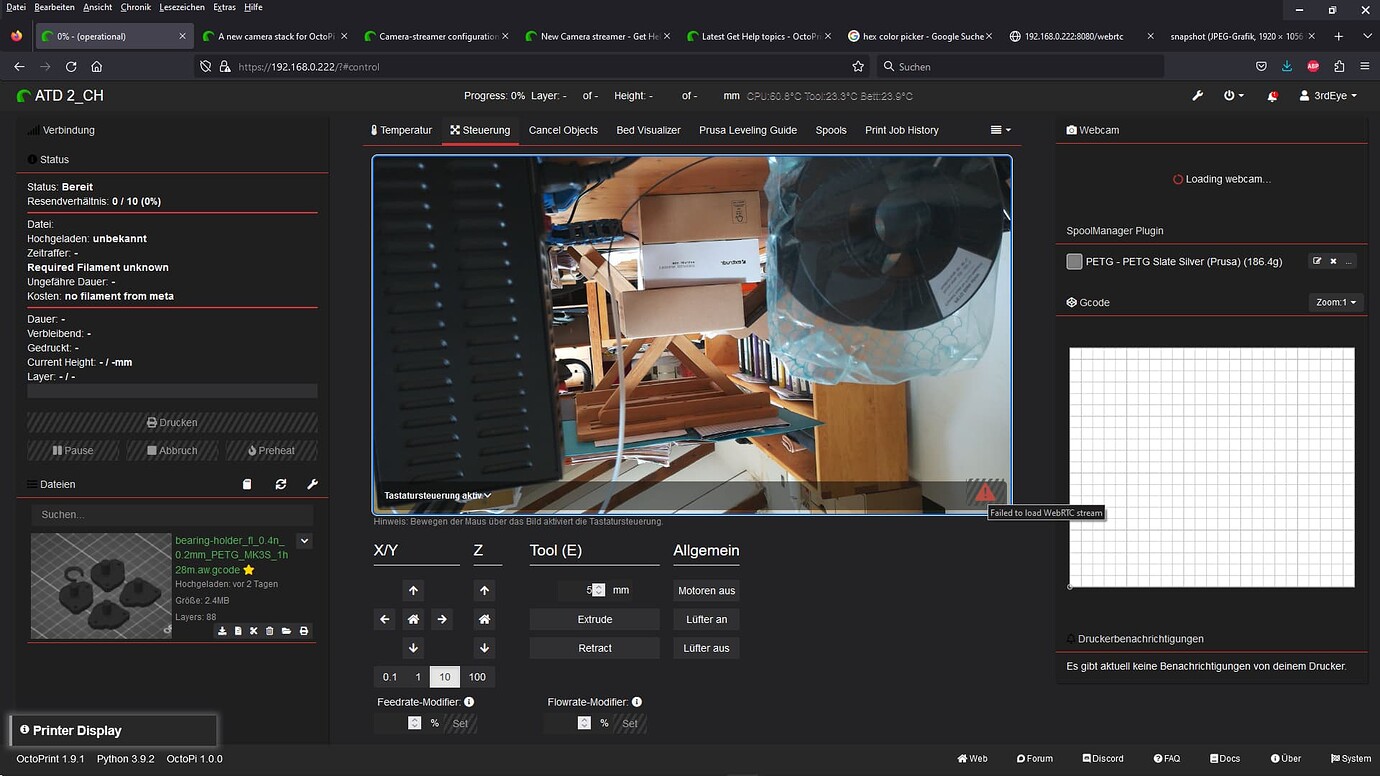
Task: Open the 3rdEye user menu
Action: [x=1323, y=96]
